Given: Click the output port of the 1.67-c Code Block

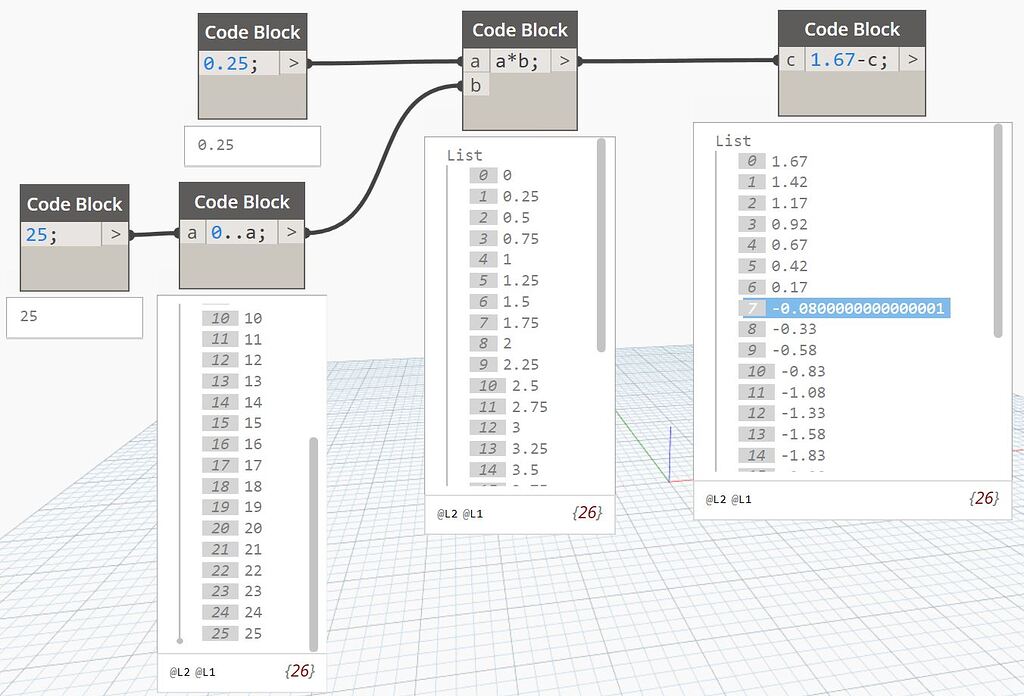Looking at the screenshot, I should (911, 59).
